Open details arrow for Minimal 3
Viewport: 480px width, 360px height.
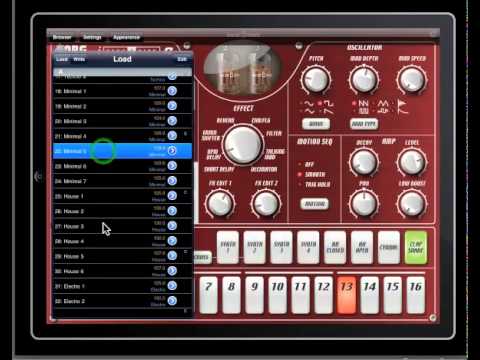(x=172, y=121)
